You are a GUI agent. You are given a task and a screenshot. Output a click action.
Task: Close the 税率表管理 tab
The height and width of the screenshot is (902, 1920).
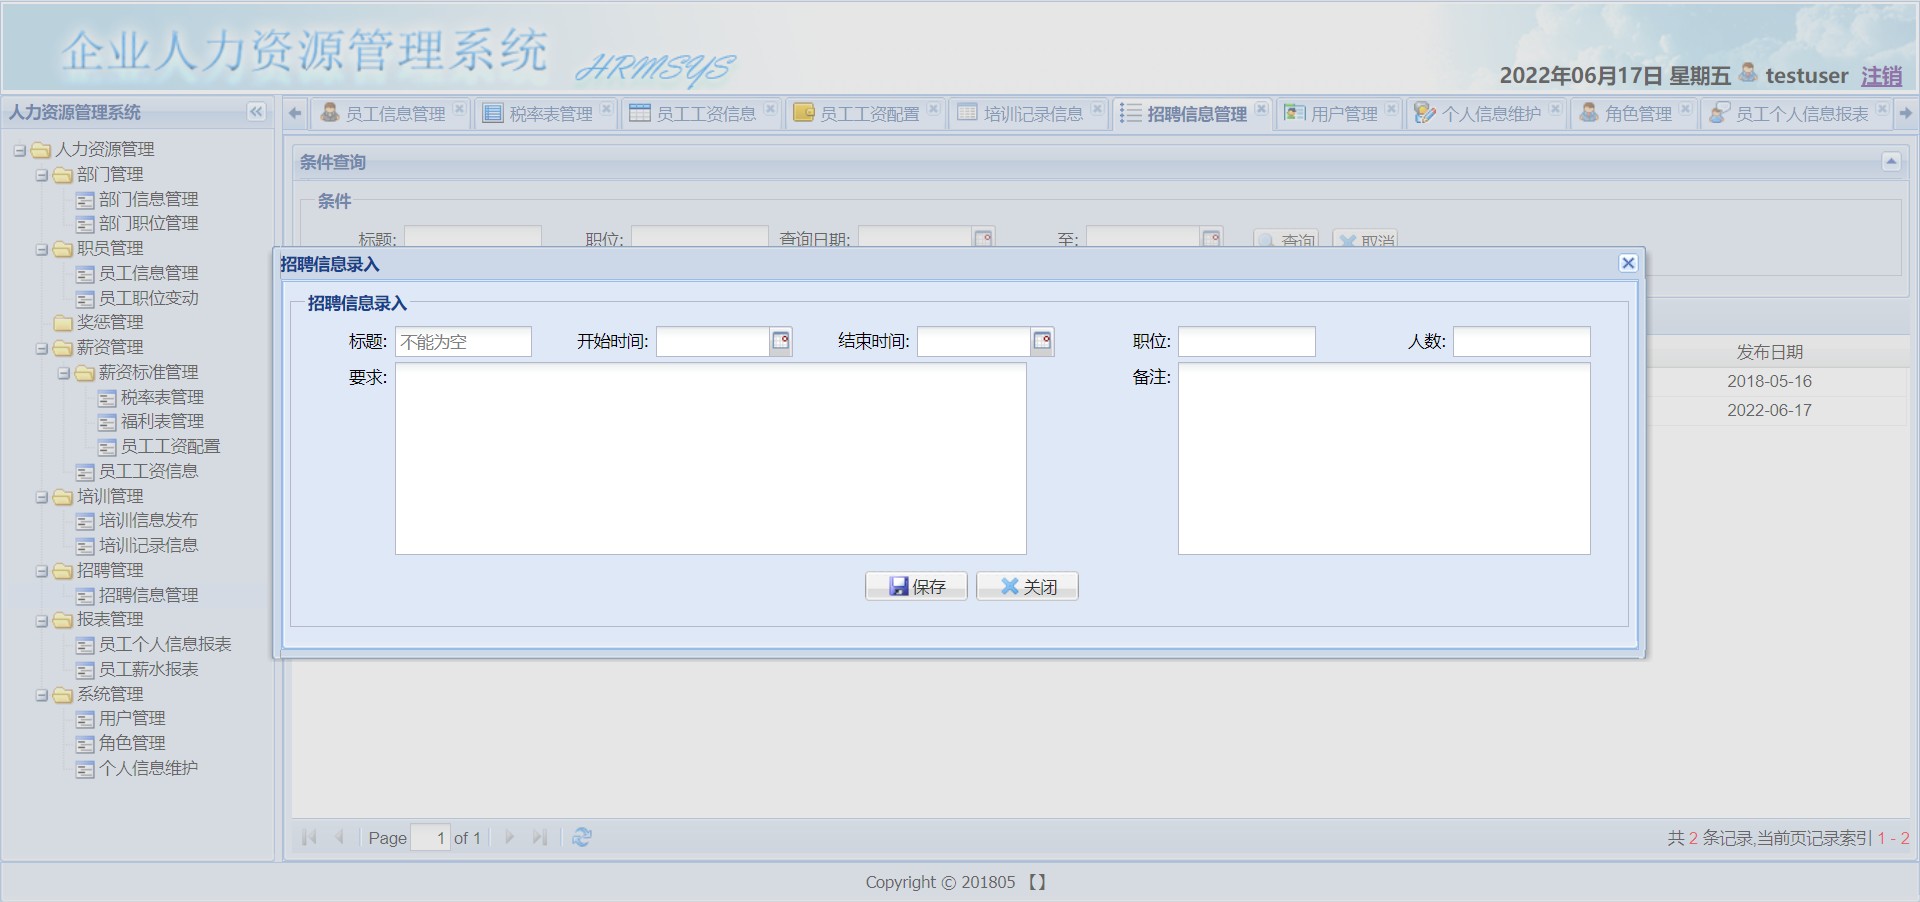point(606,109)
